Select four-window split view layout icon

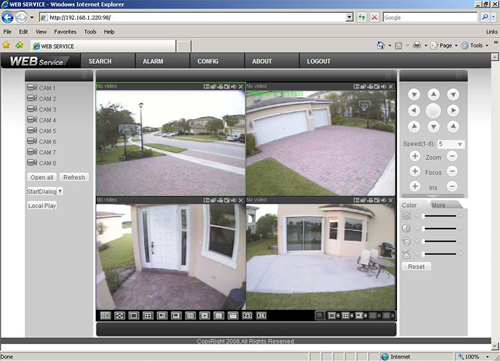pos(148,315)
